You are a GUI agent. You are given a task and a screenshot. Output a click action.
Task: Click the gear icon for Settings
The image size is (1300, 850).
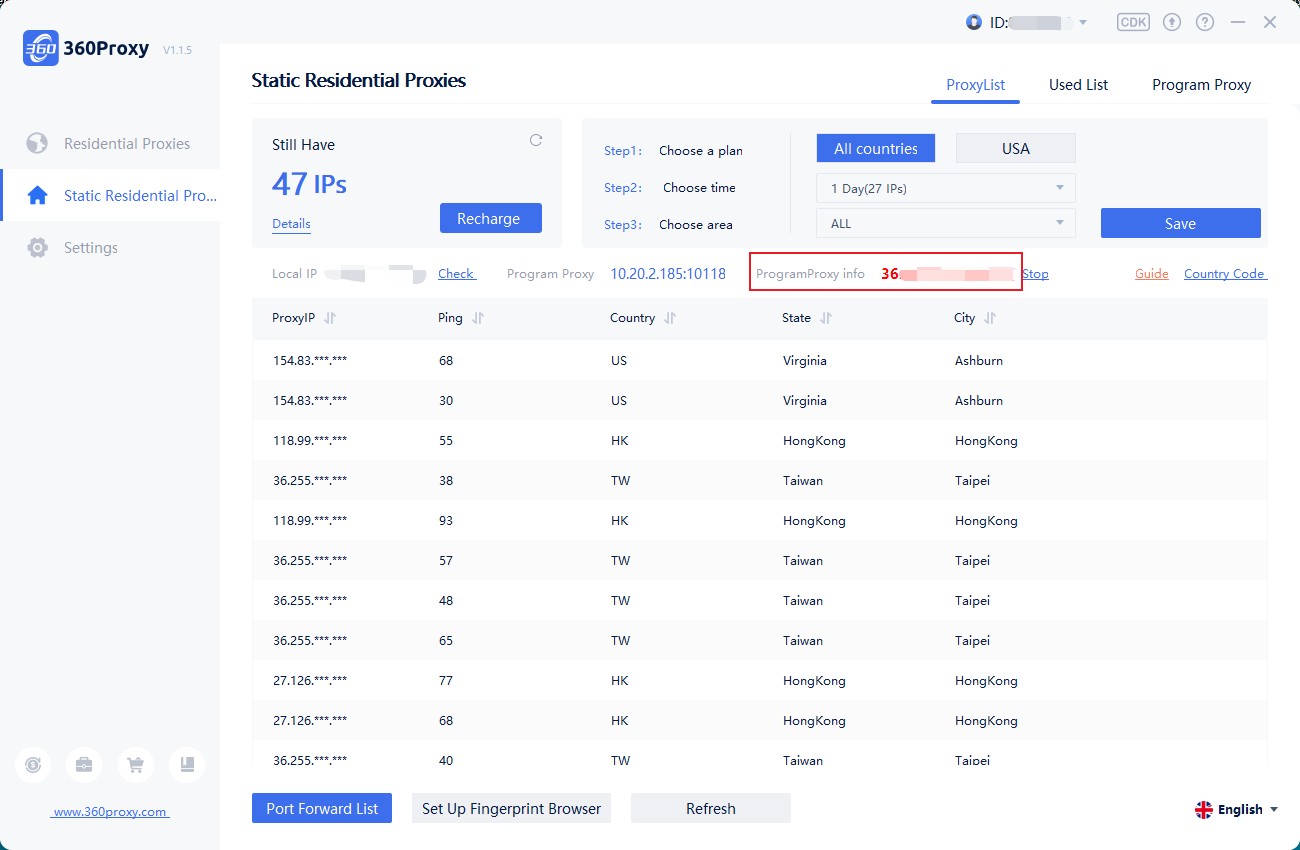click(37, 248)
